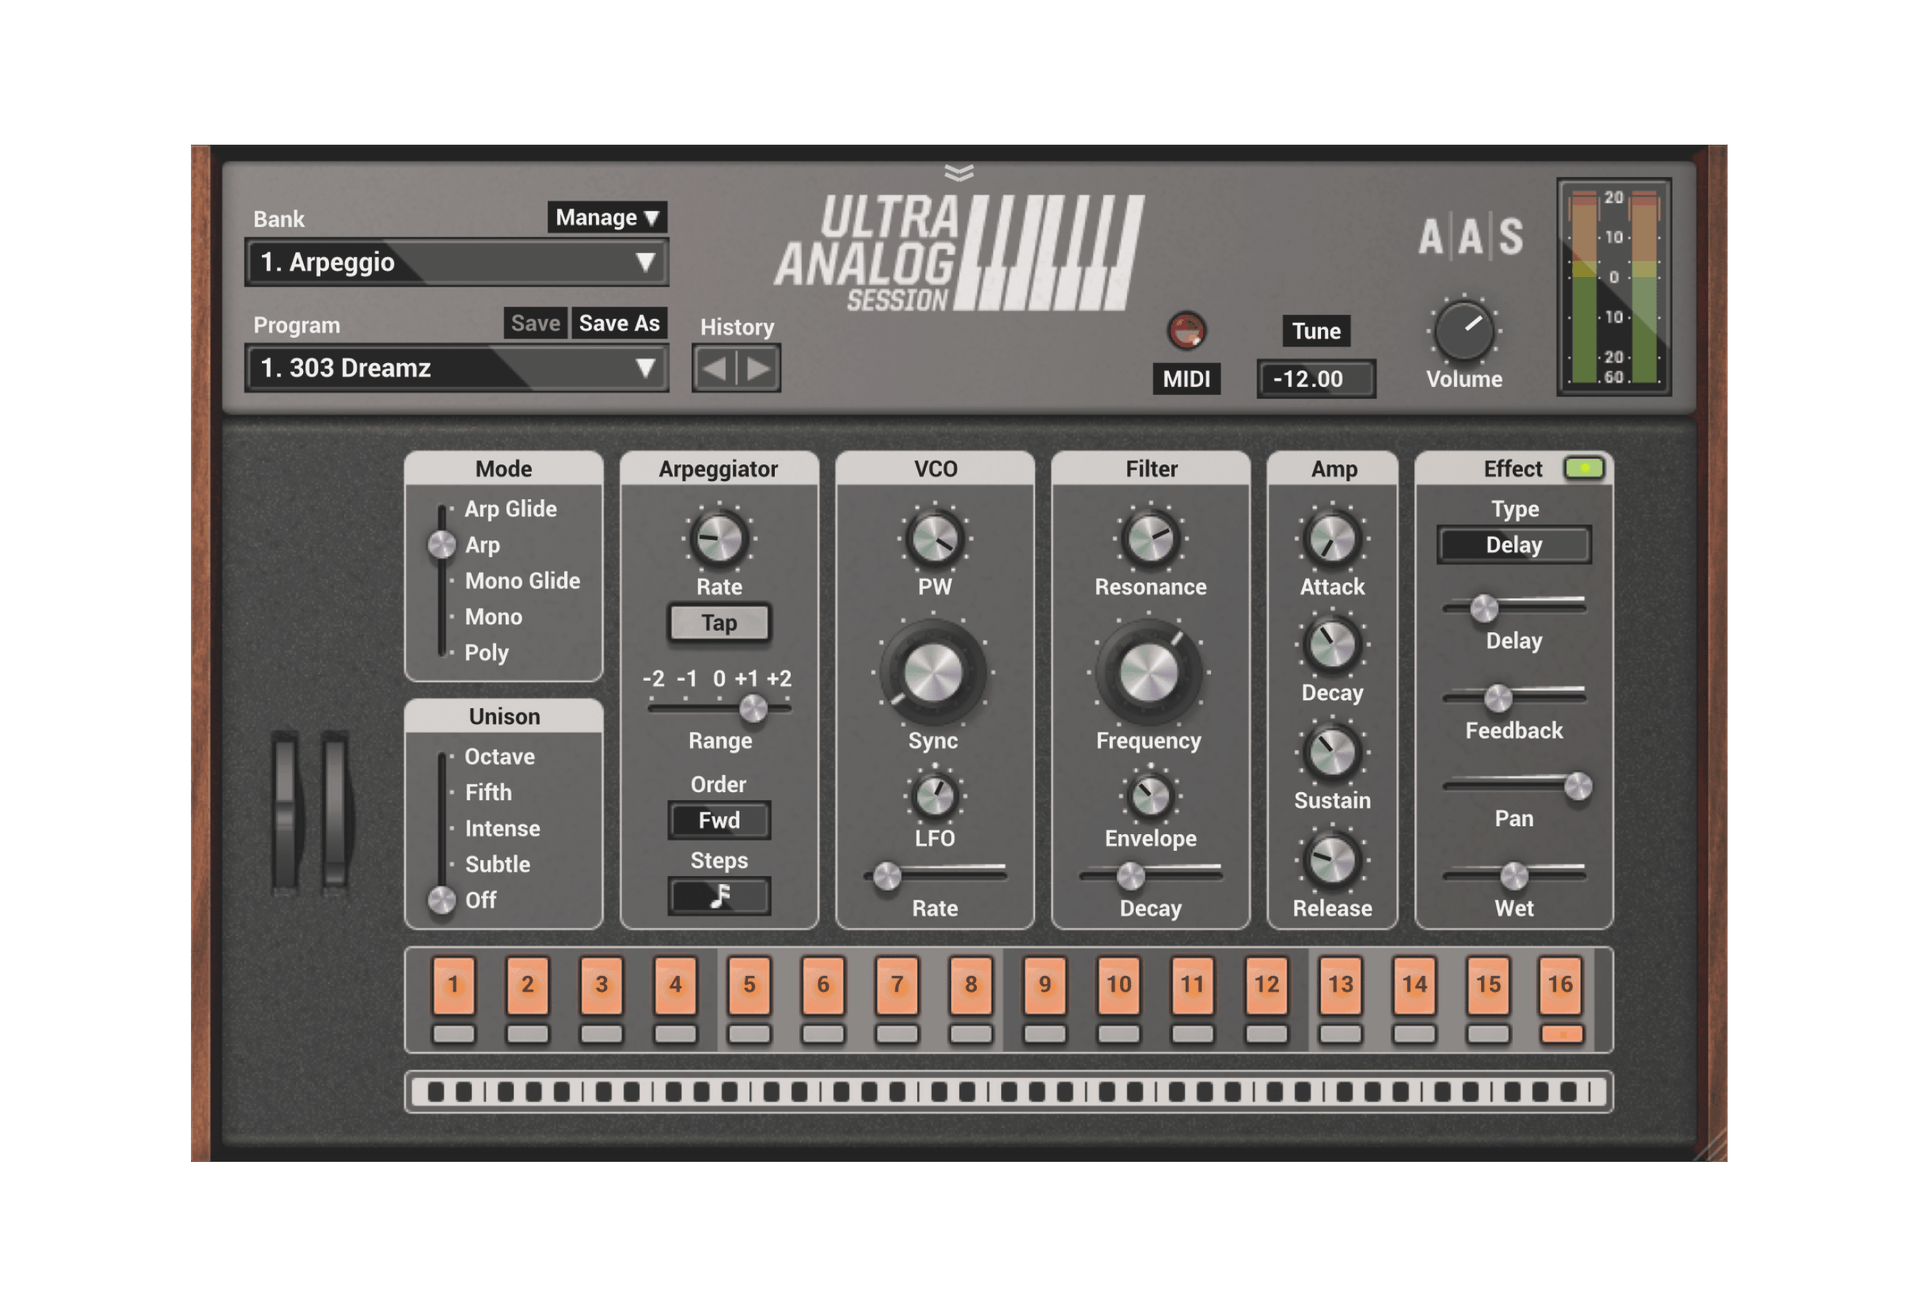Screen dimensions: 1920x1308
Task: Select Mono Glide mode
Action: [x=522, y=581]
